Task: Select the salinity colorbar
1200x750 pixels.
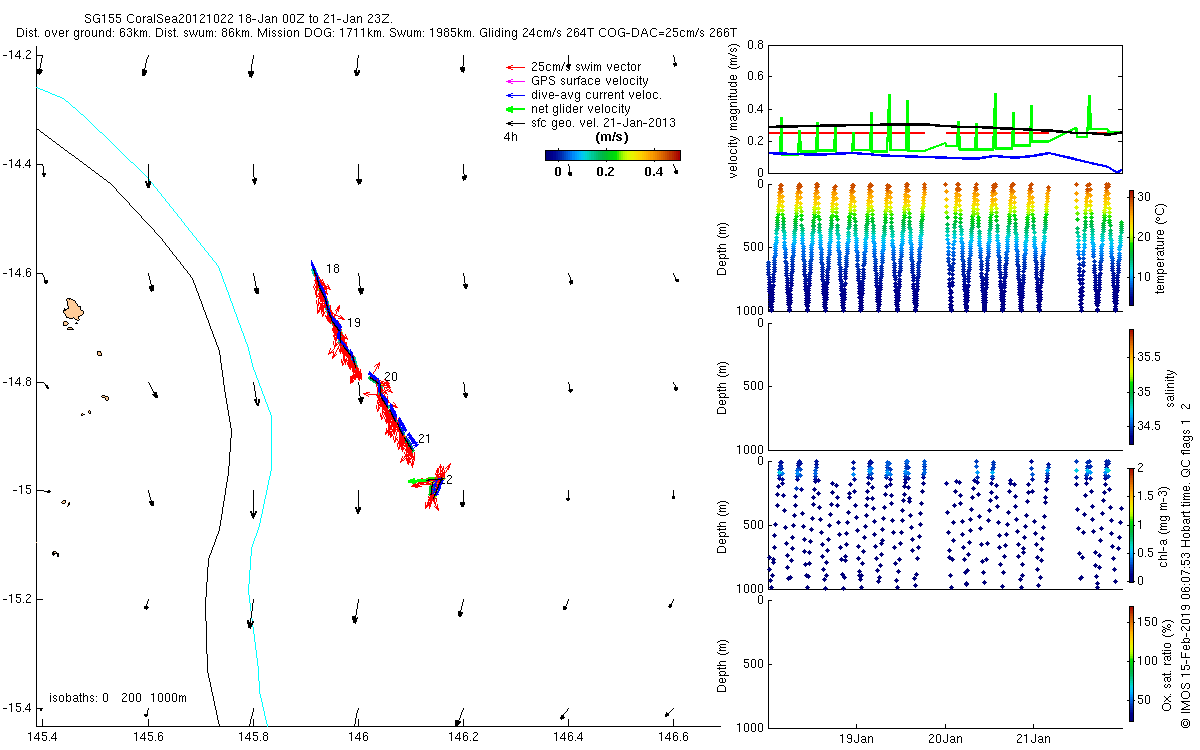Action: pos(1131,385)
